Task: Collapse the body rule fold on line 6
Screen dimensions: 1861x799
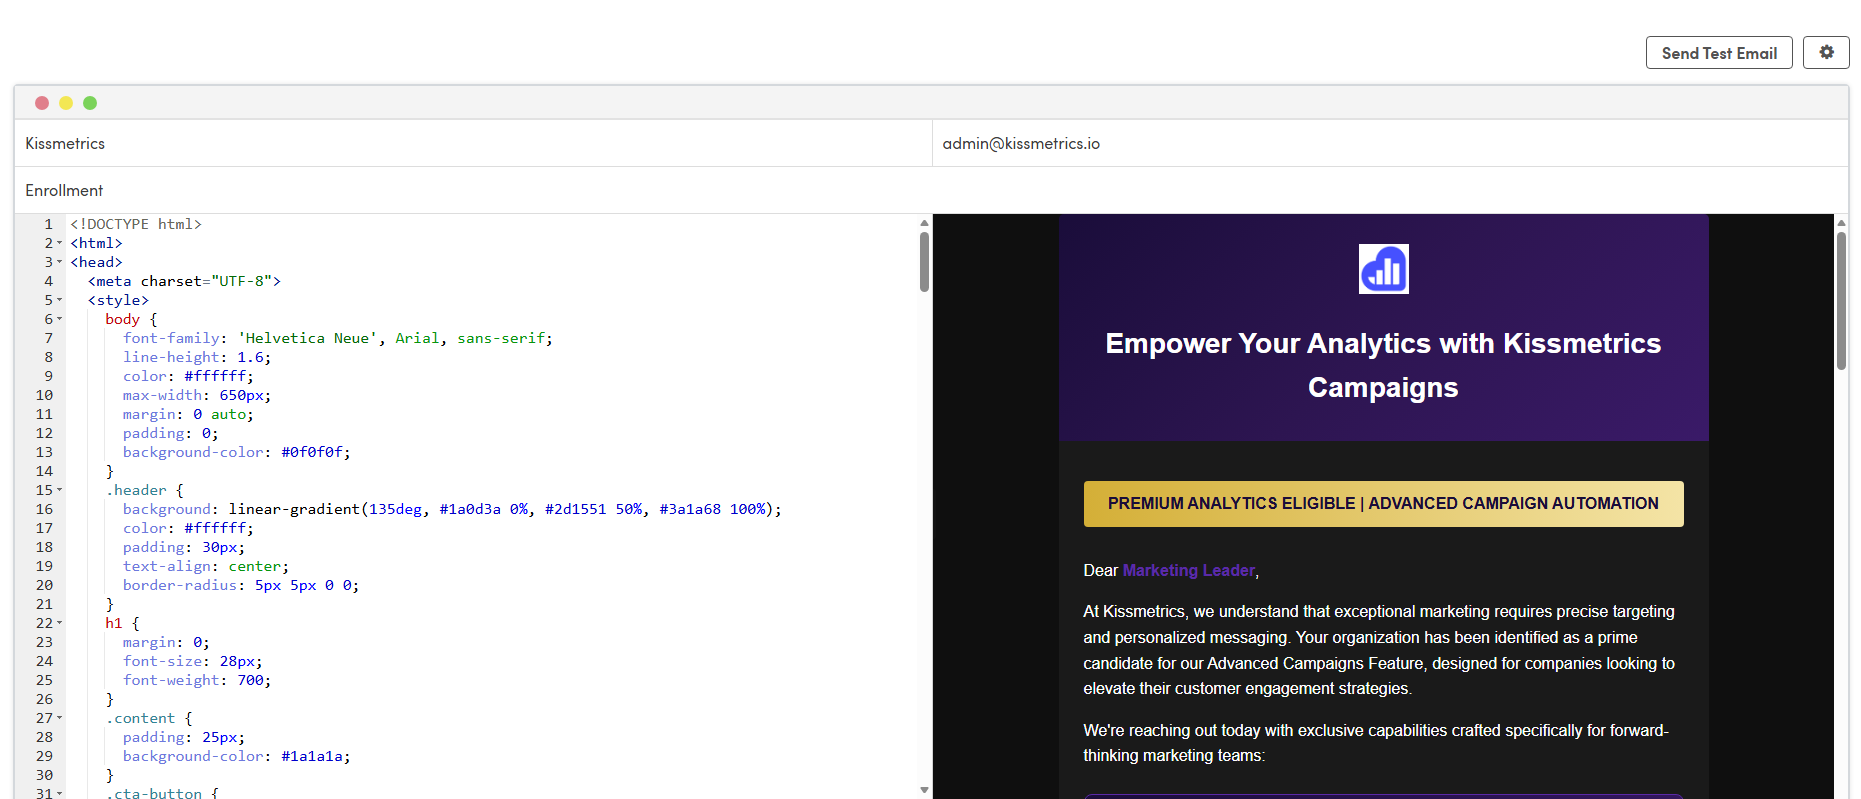Action: 60,319
